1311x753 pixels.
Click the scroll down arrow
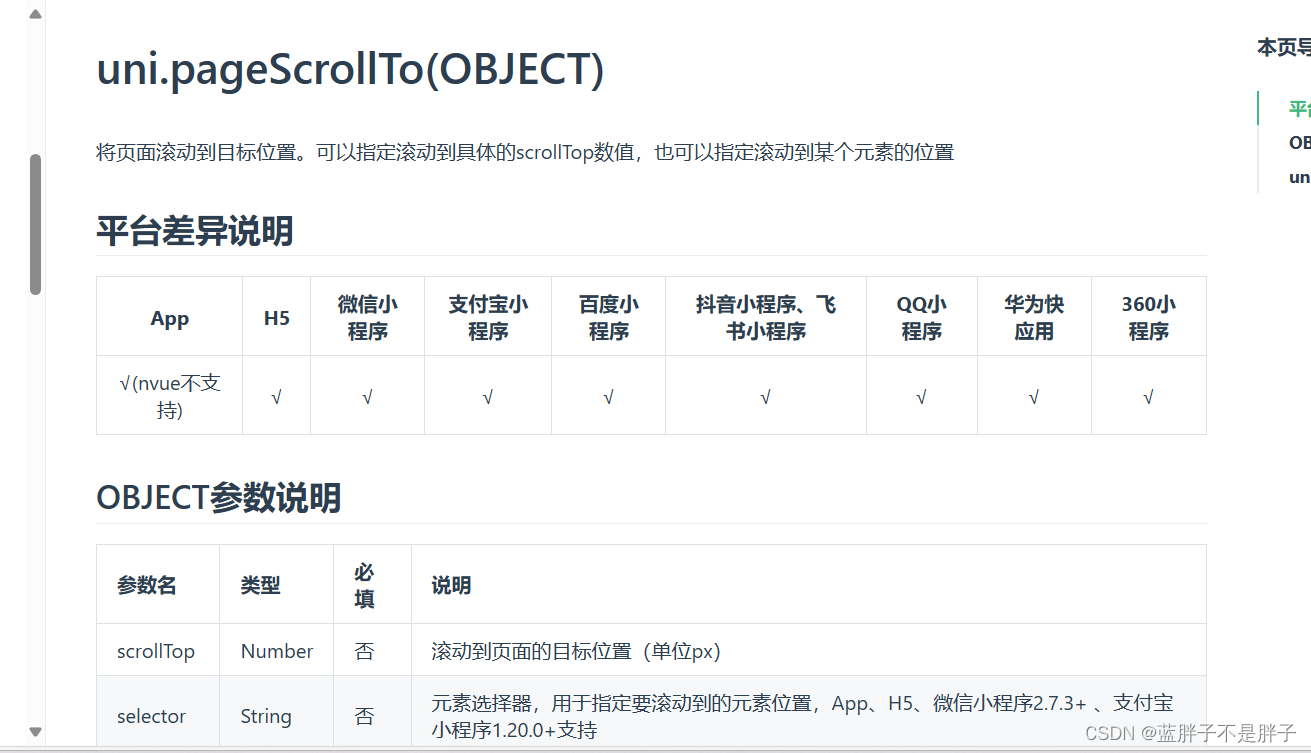[x=36, y=732]
